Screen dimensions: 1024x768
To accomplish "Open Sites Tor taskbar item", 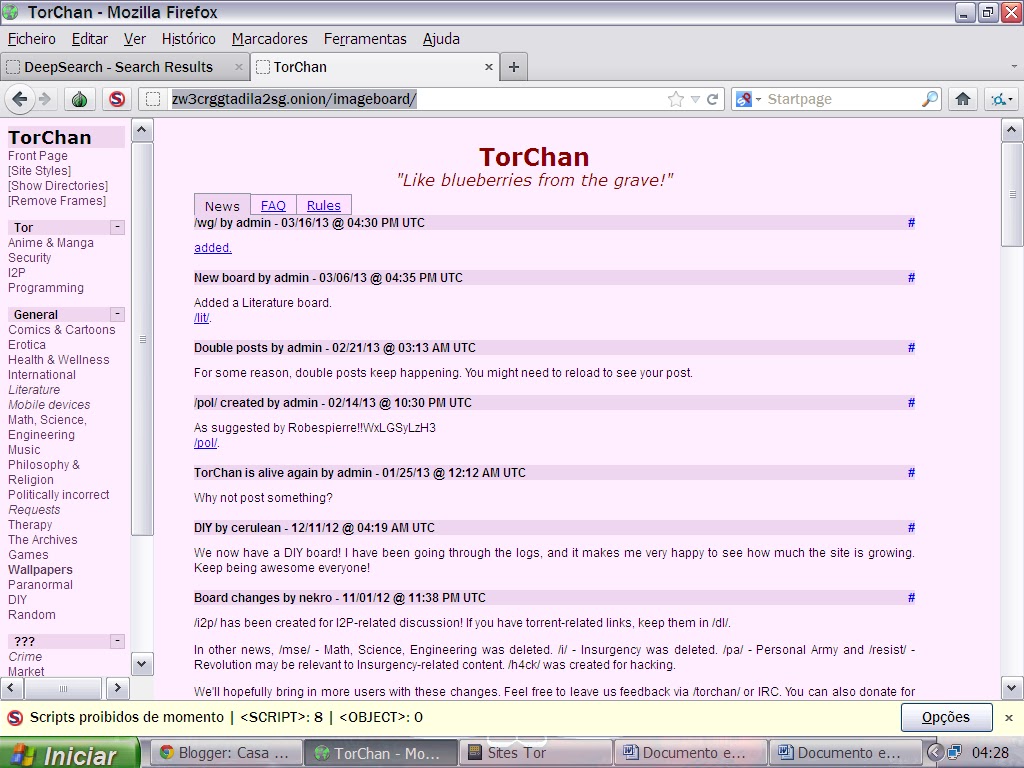I will [x=536, y=753].
